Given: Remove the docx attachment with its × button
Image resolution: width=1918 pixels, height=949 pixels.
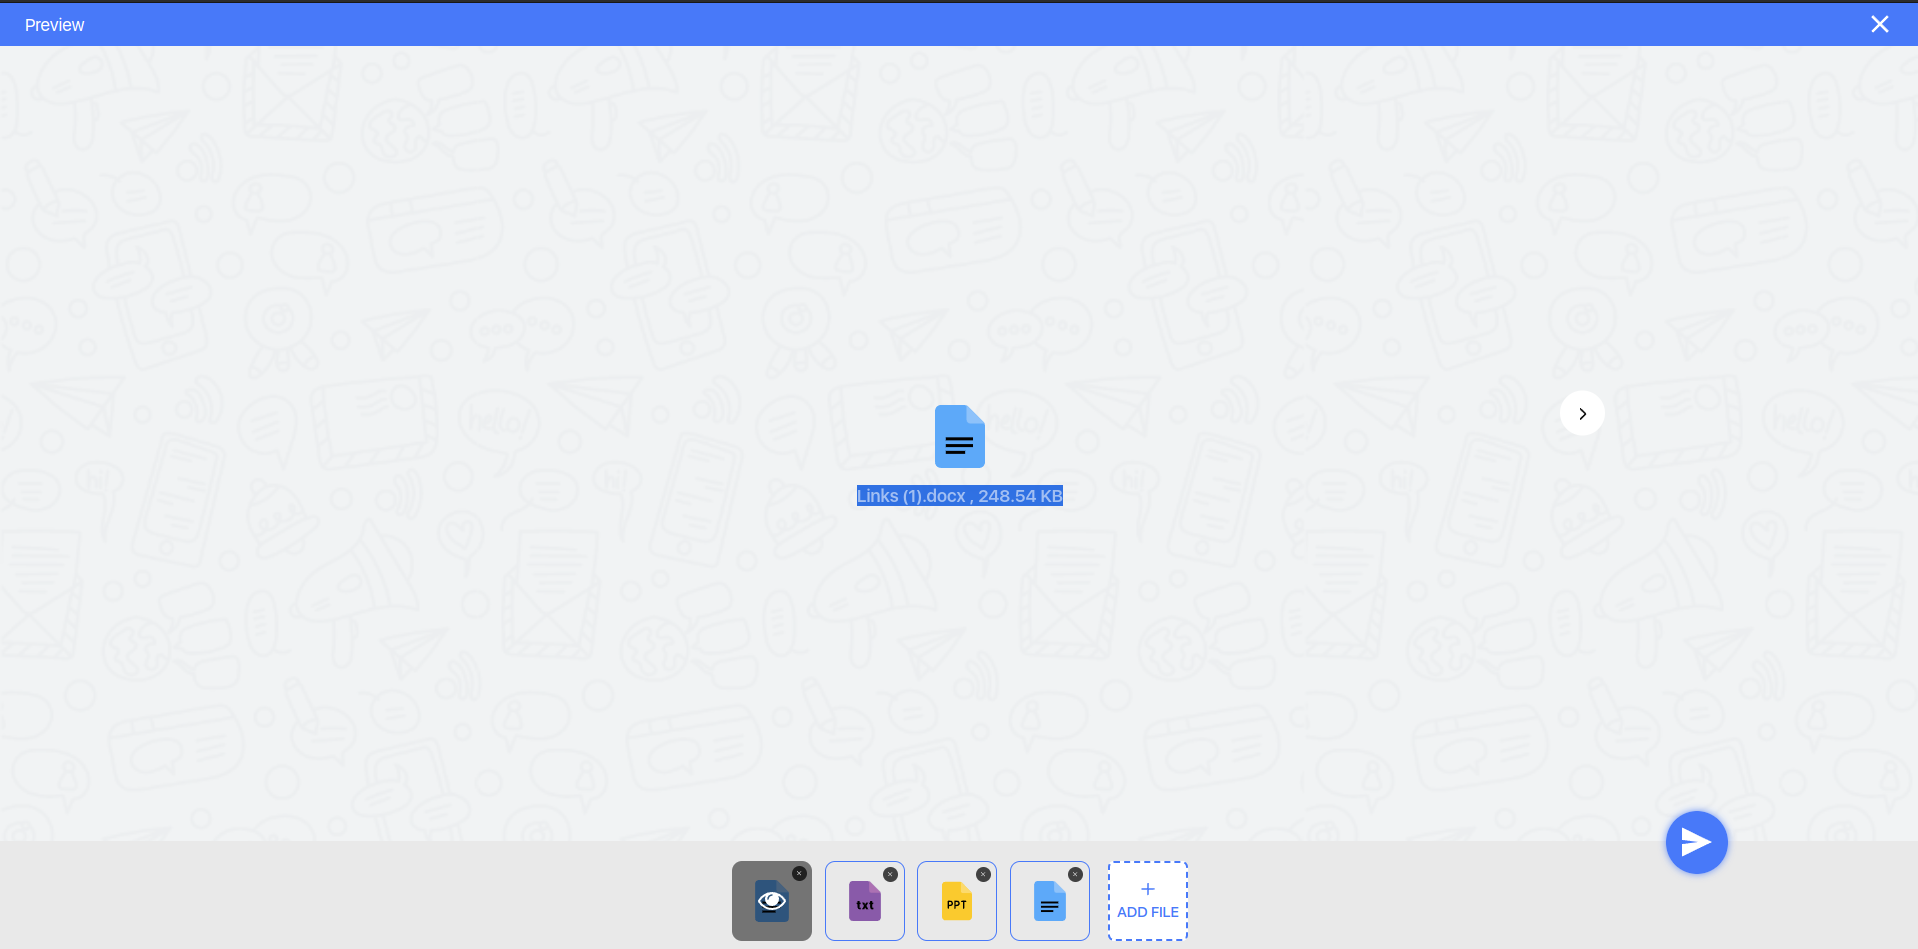Looking at the screenshot, I should (x=1075, y=873).
